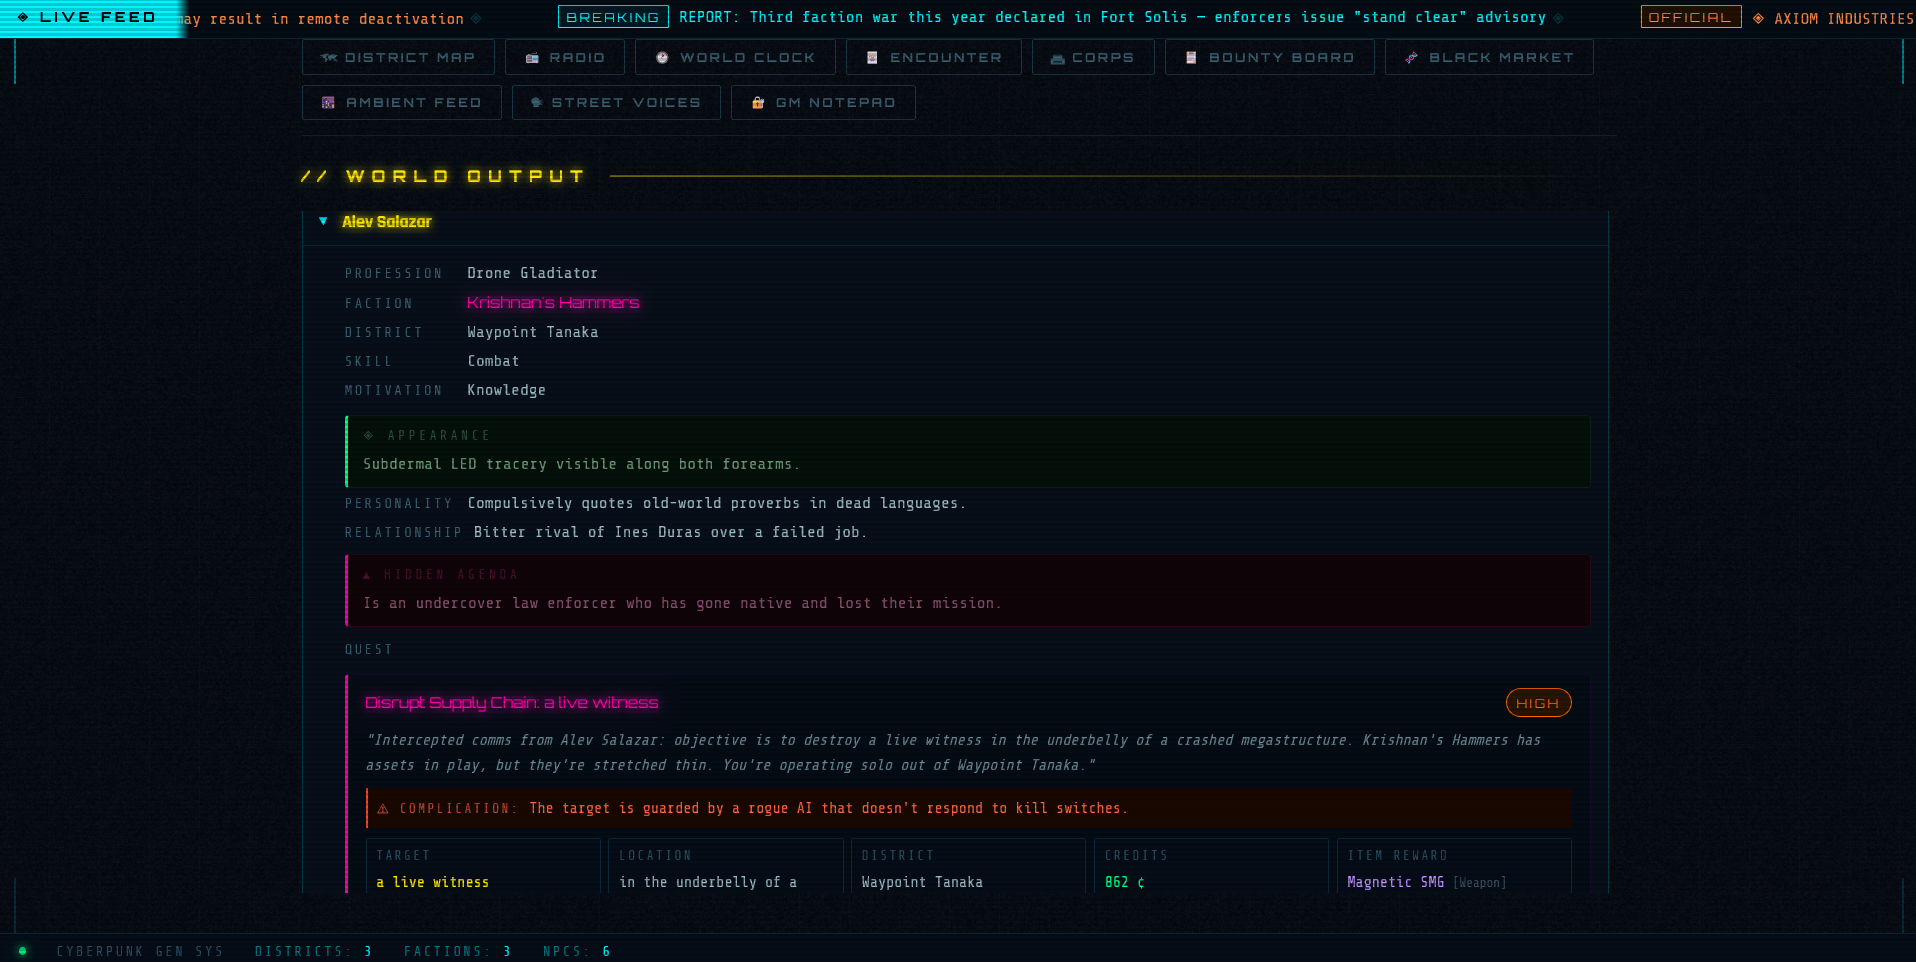Click the Radio icon
The width and height of the screenshot is (1916, 962).
(x=532, y=58)
